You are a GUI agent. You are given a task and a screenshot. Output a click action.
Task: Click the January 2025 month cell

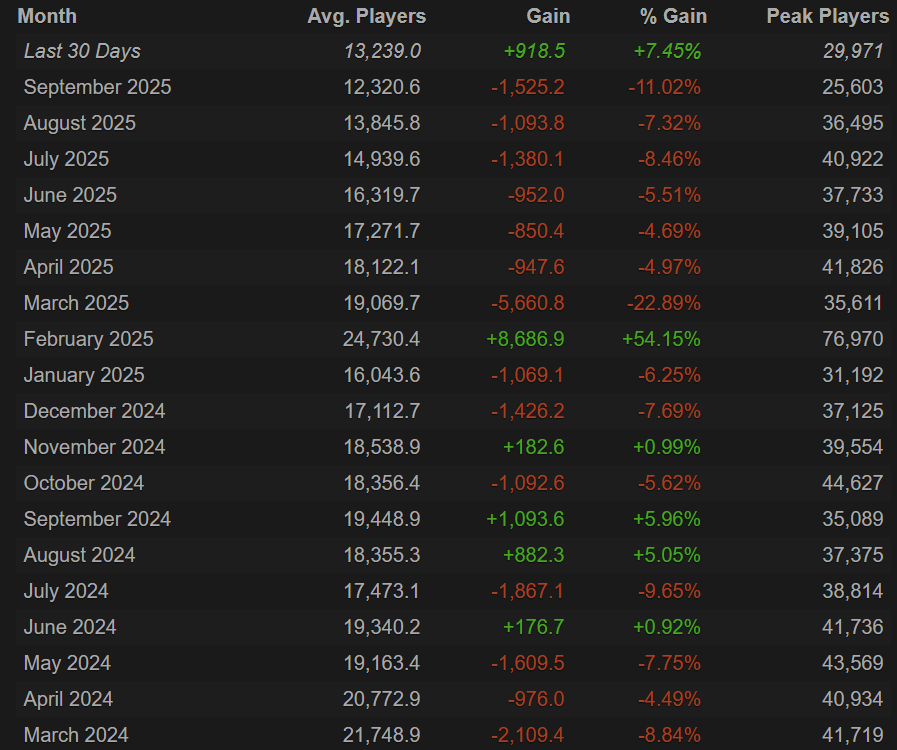point(84,375)
